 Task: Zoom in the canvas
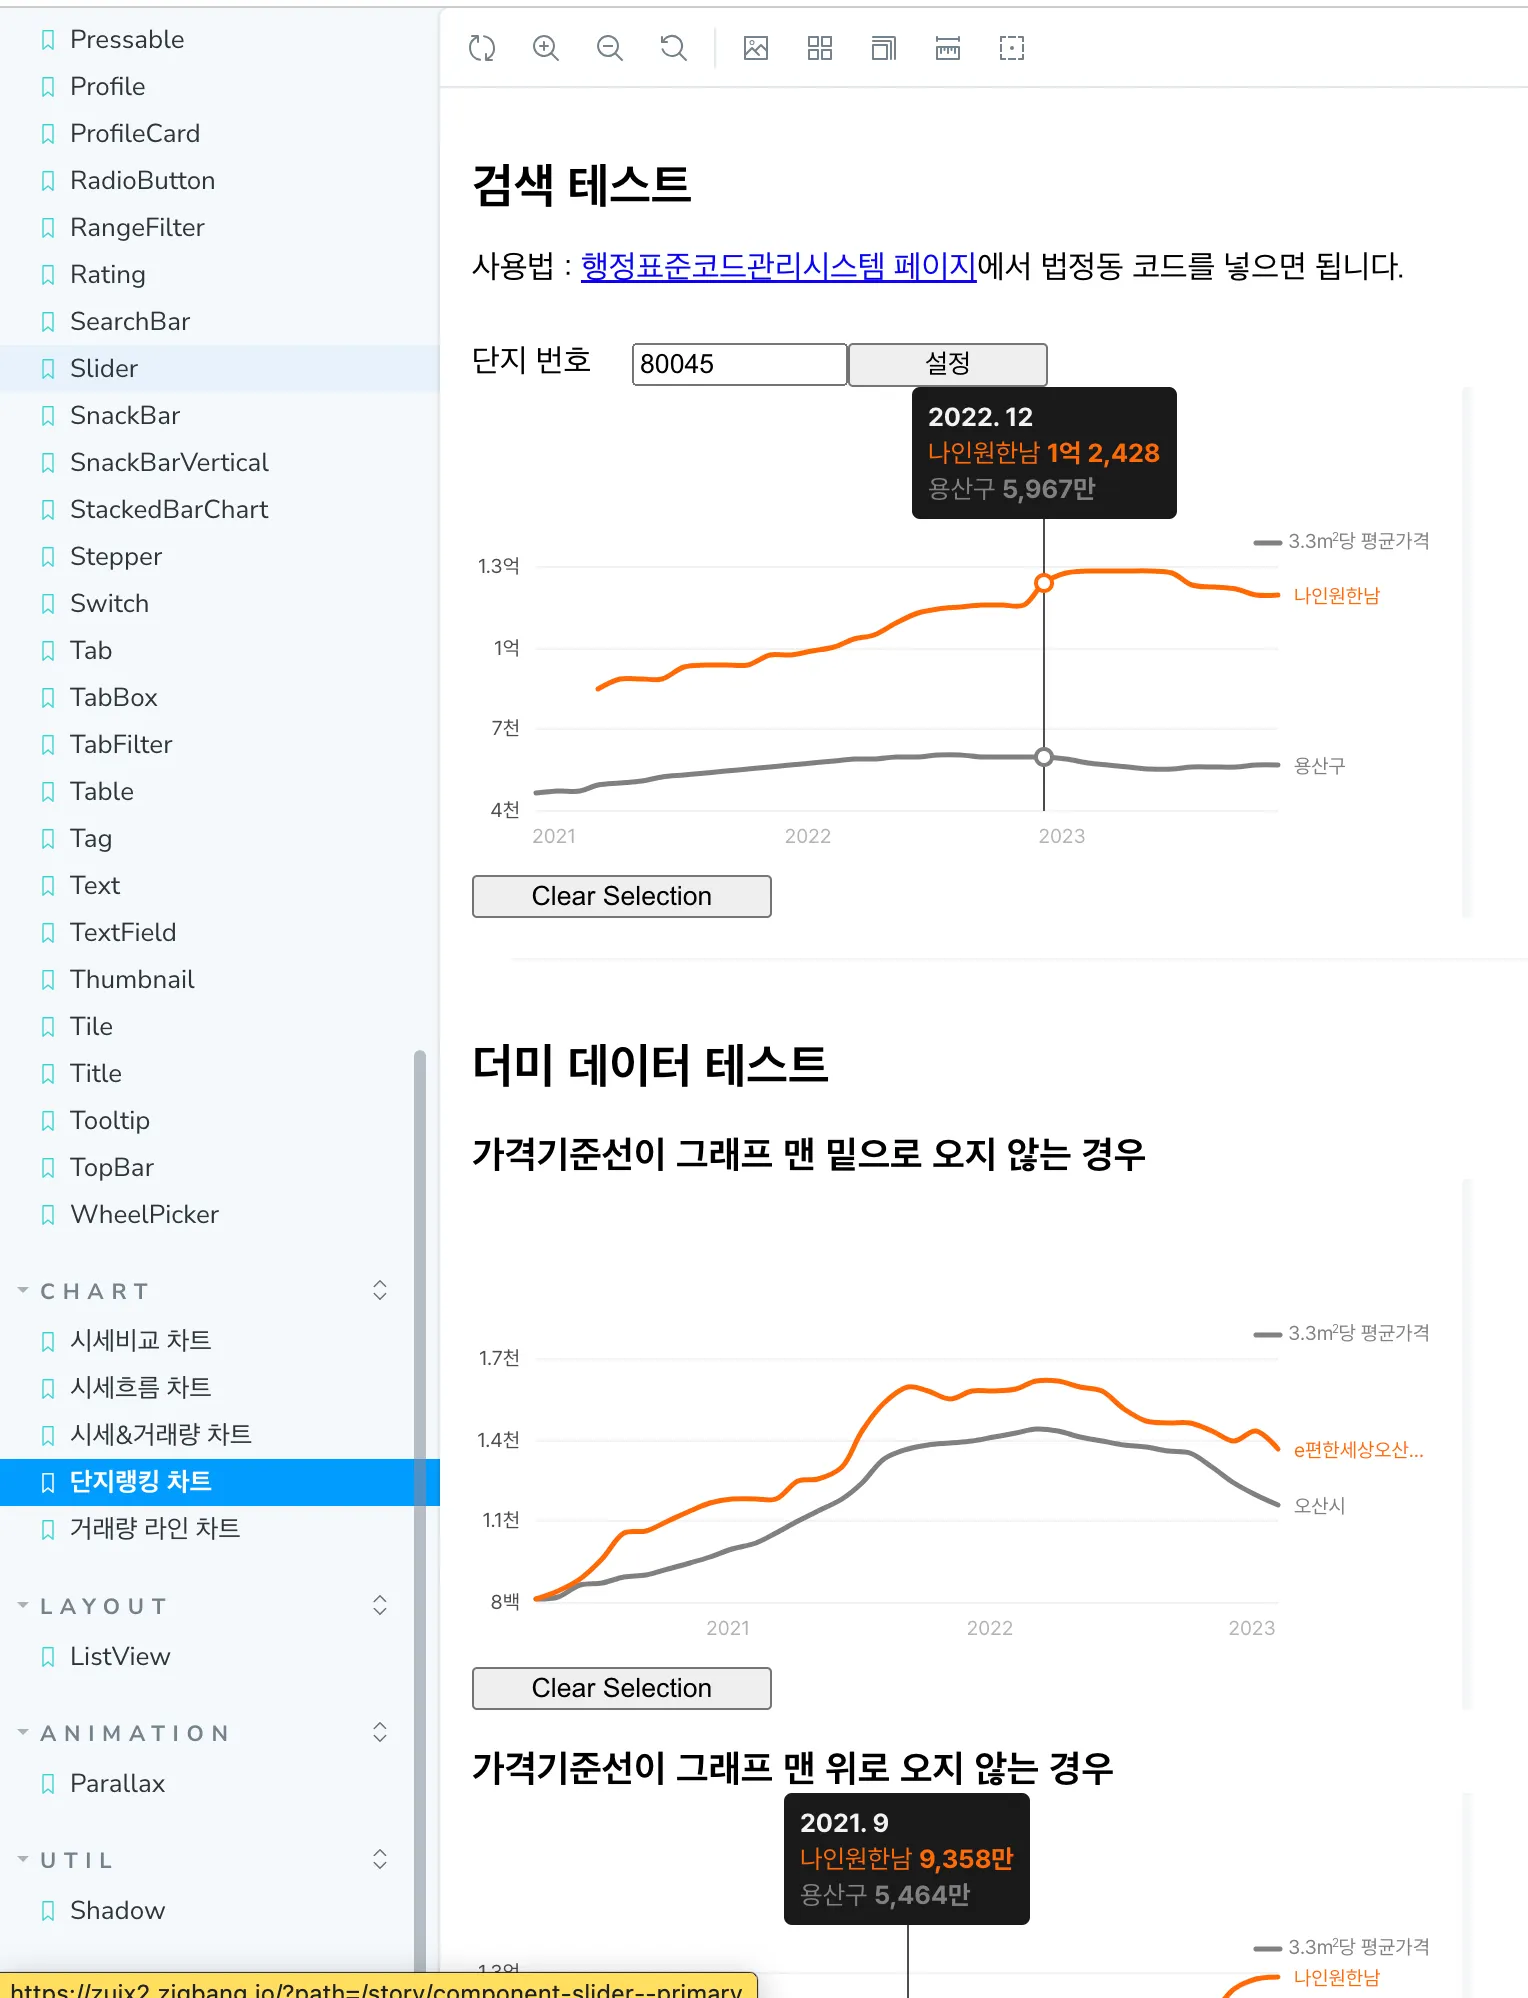546,47
